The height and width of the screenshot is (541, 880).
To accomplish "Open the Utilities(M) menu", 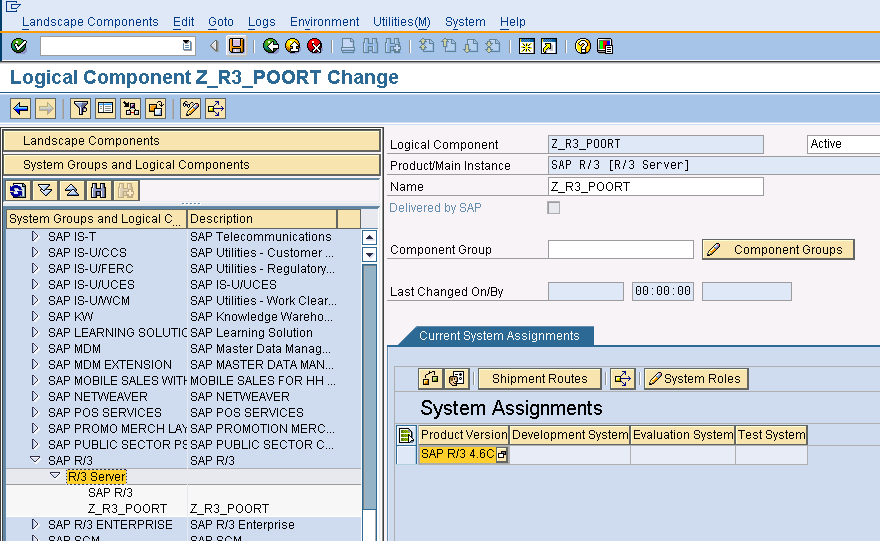I will point(401,22).
